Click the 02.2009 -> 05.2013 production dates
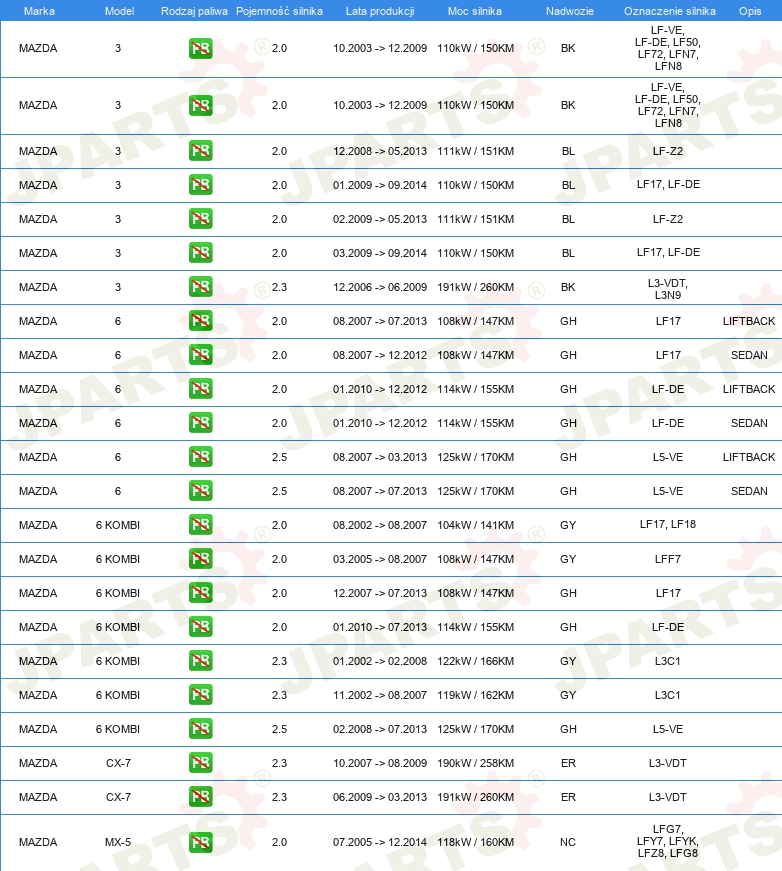 (380, 219)
